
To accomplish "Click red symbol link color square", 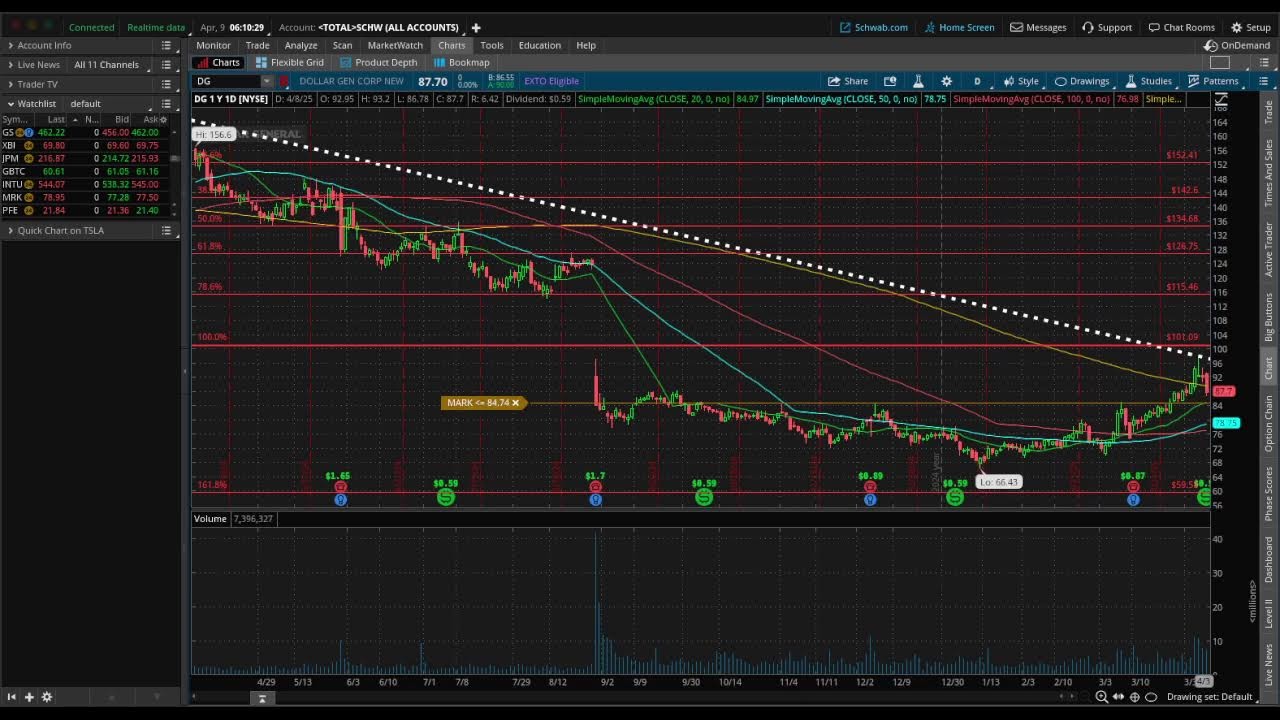I will 285,81.
